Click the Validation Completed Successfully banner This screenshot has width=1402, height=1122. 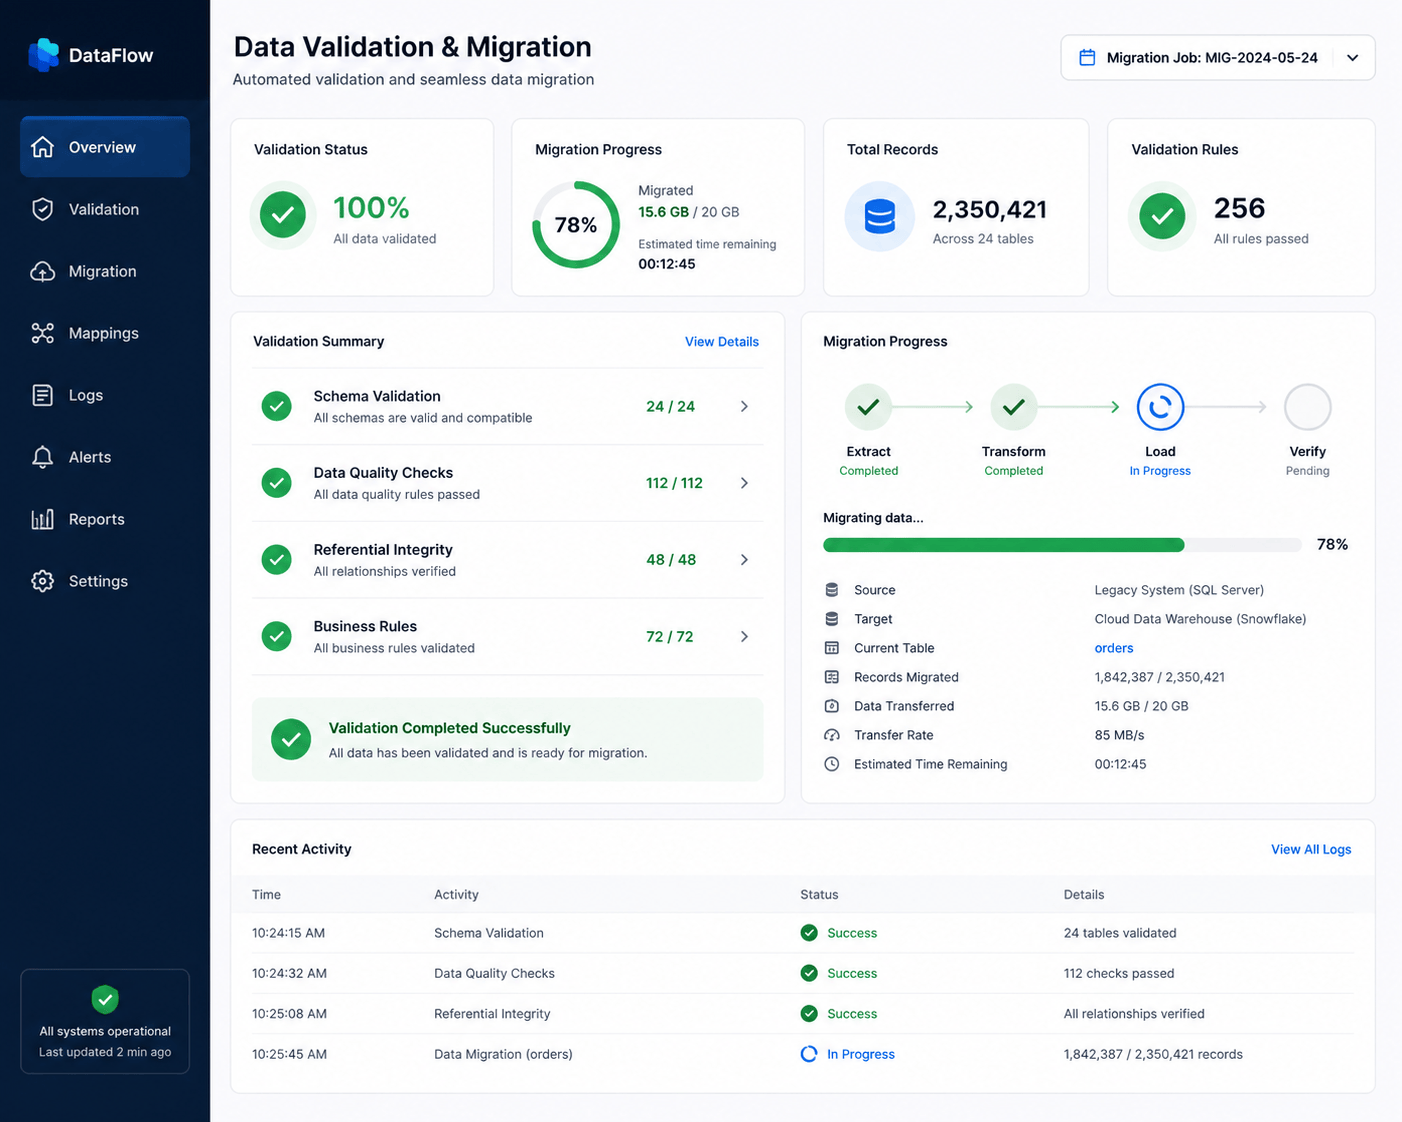coord(507,739)
